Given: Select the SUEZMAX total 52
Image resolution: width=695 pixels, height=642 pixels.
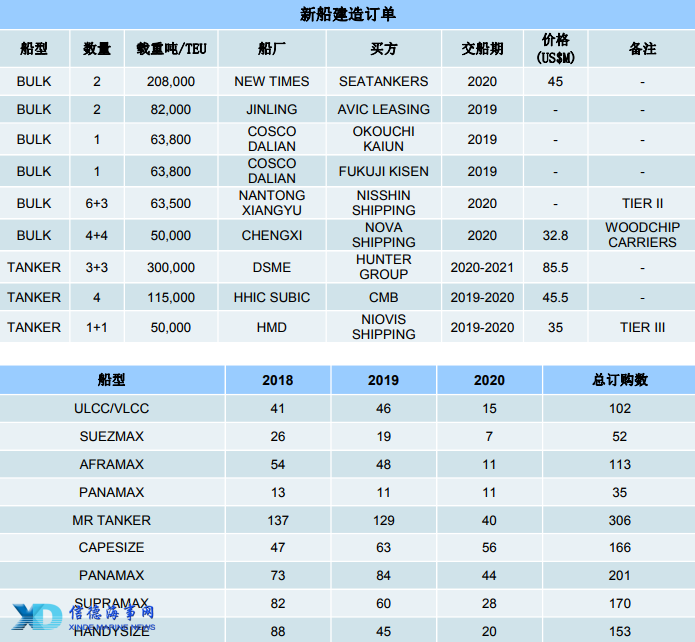Looking at the screenshot, I should (x=620, y=436).
